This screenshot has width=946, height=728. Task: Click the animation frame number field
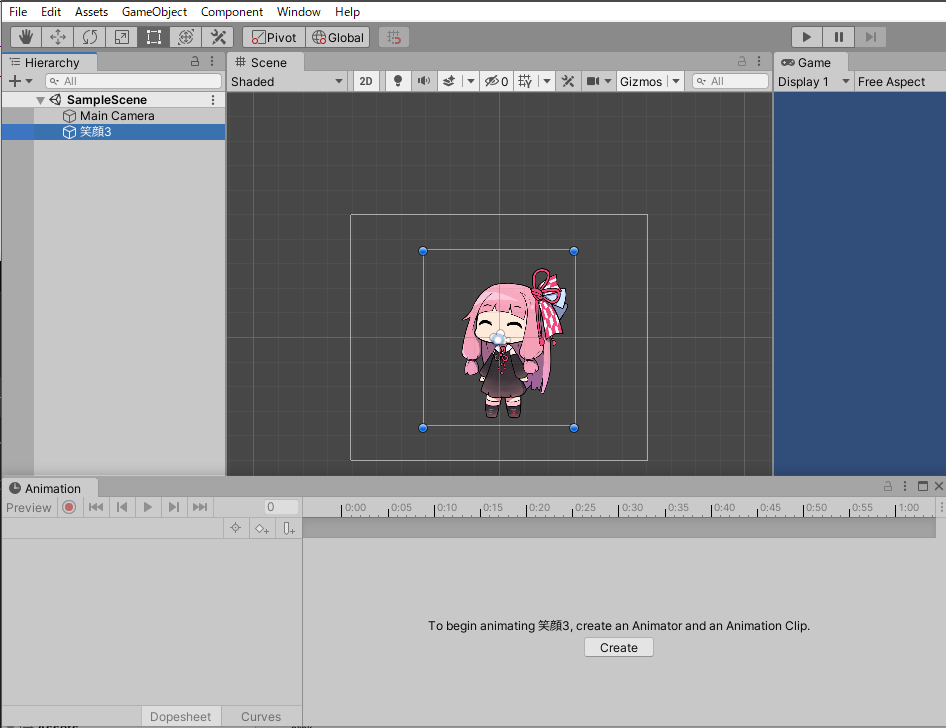281,507
